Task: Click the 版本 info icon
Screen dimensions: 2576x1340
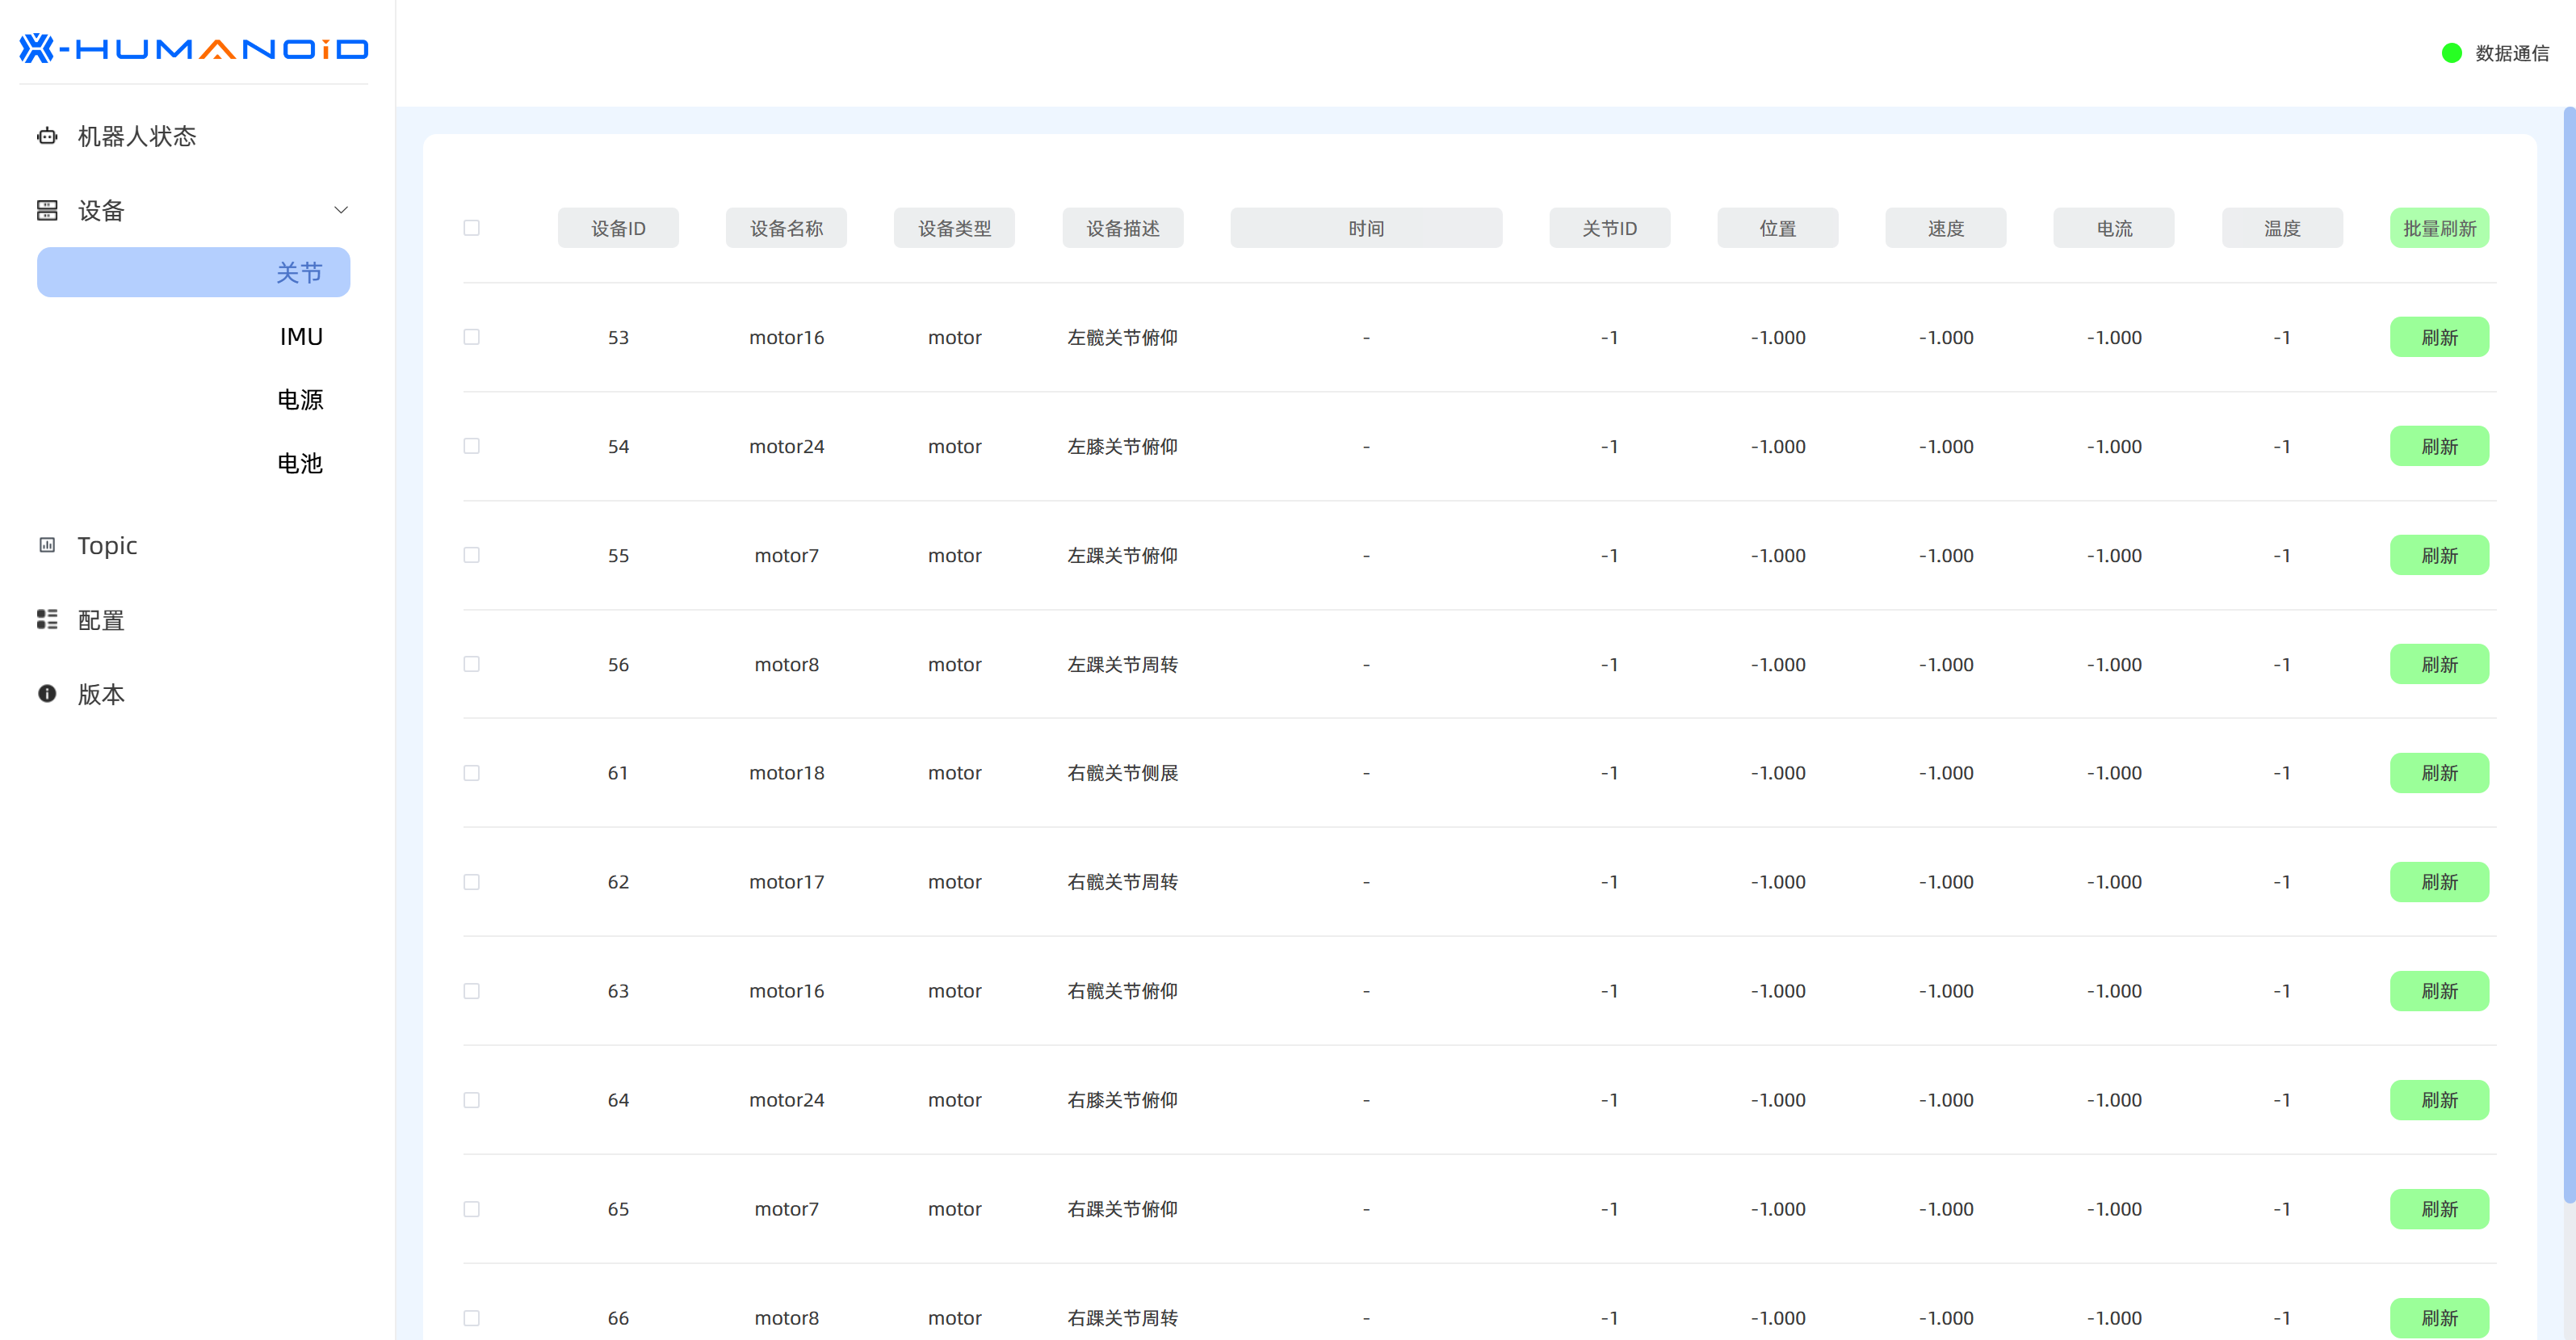Action: tap(47, 694)
